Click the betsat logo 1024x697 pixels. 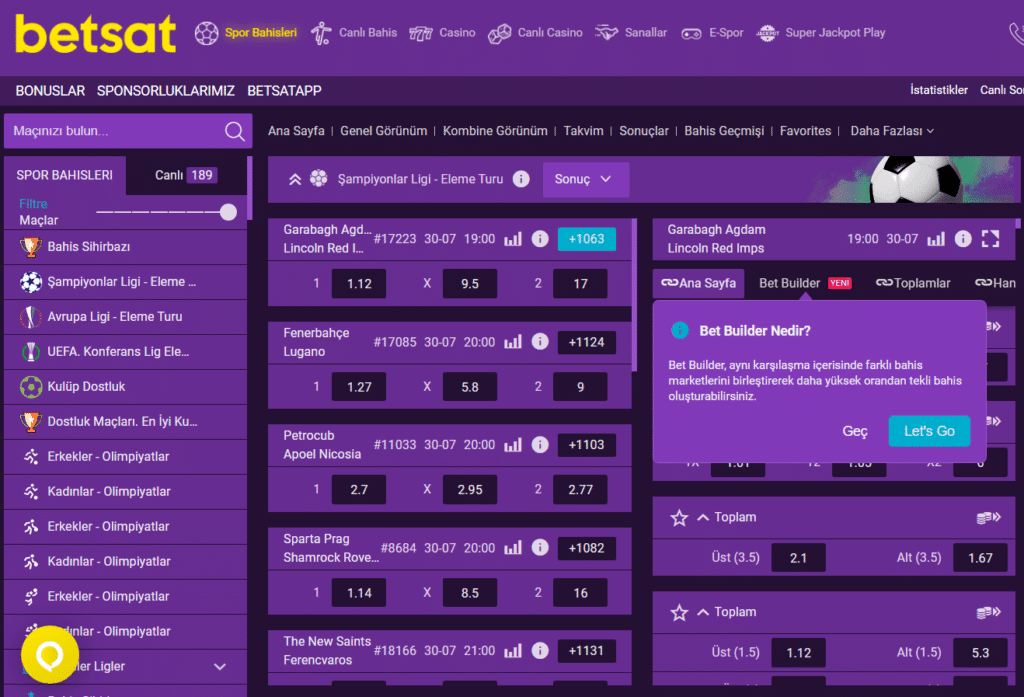point(95,34)
